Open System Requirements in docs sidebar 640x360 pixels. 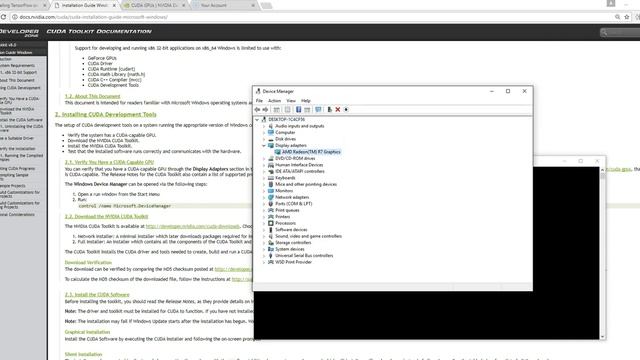[17, 66]
